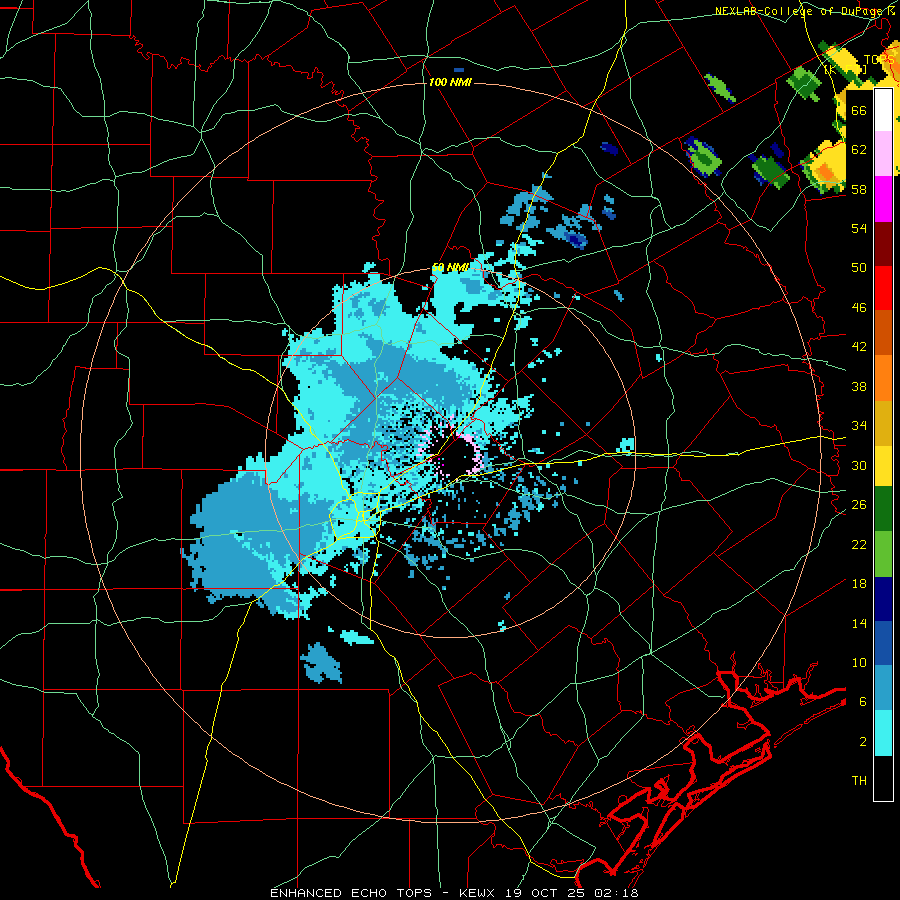Click the magenta legend swatch

(883, 199)
